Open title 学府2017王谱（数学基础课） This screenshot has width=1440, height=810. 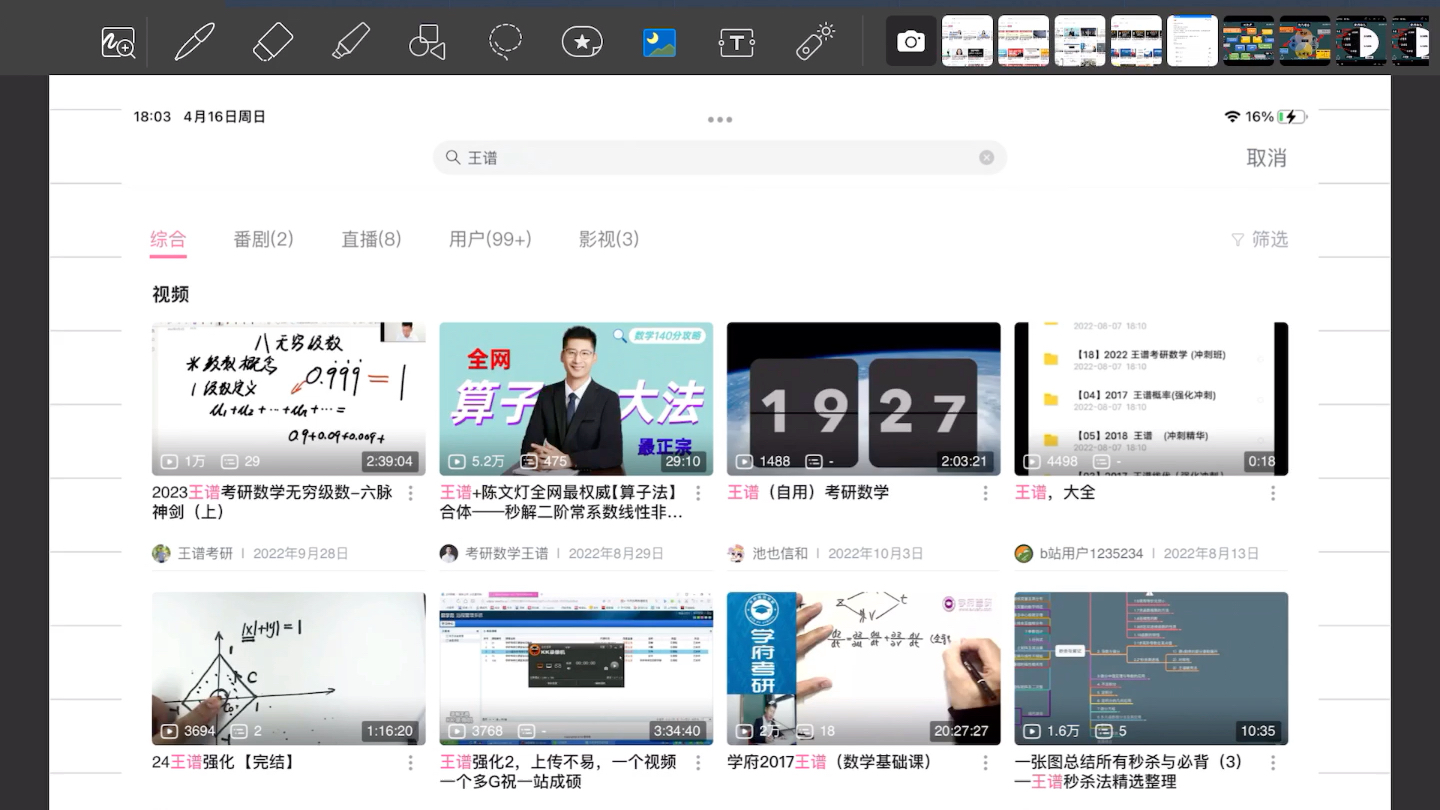tap(834, 762)
